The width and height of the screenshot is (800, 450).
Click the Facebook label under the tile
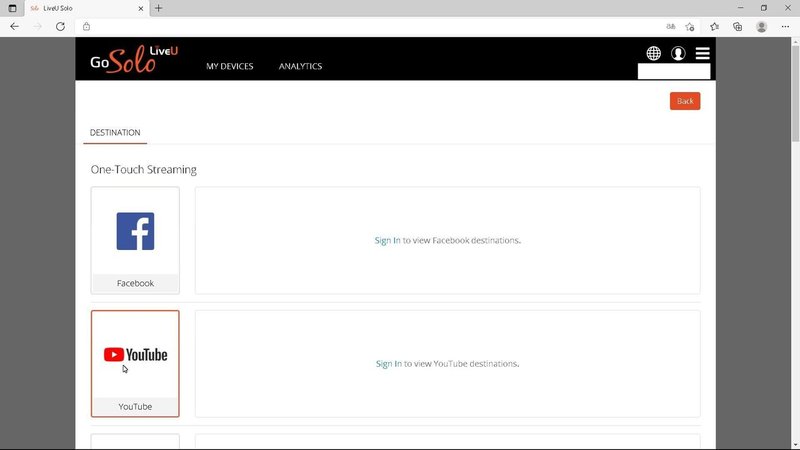coord(135,283)
